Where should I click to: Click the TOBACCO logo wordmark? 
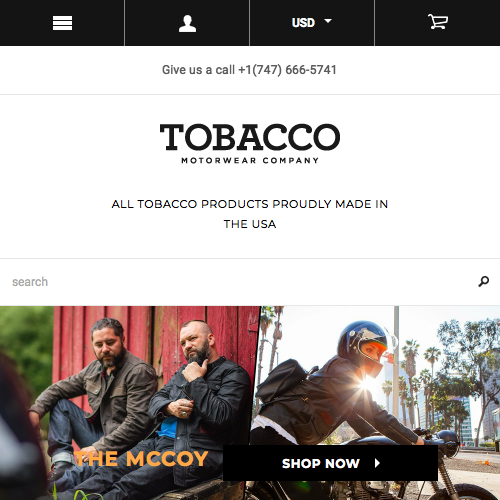[x=250, y=137]
